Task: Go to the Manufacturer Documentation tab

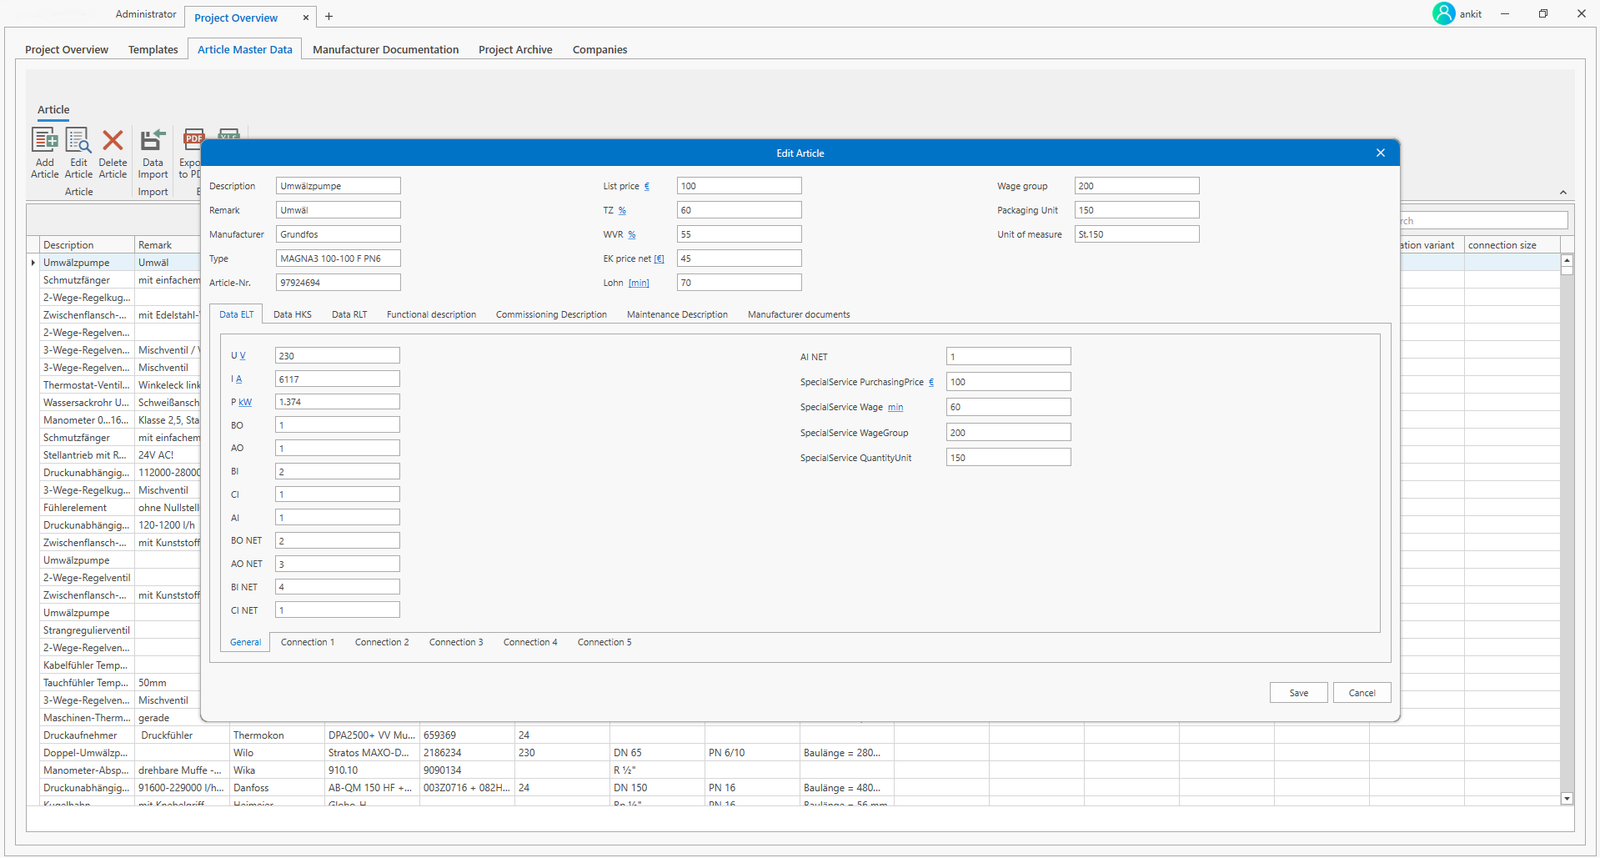Action: (385, 50)
